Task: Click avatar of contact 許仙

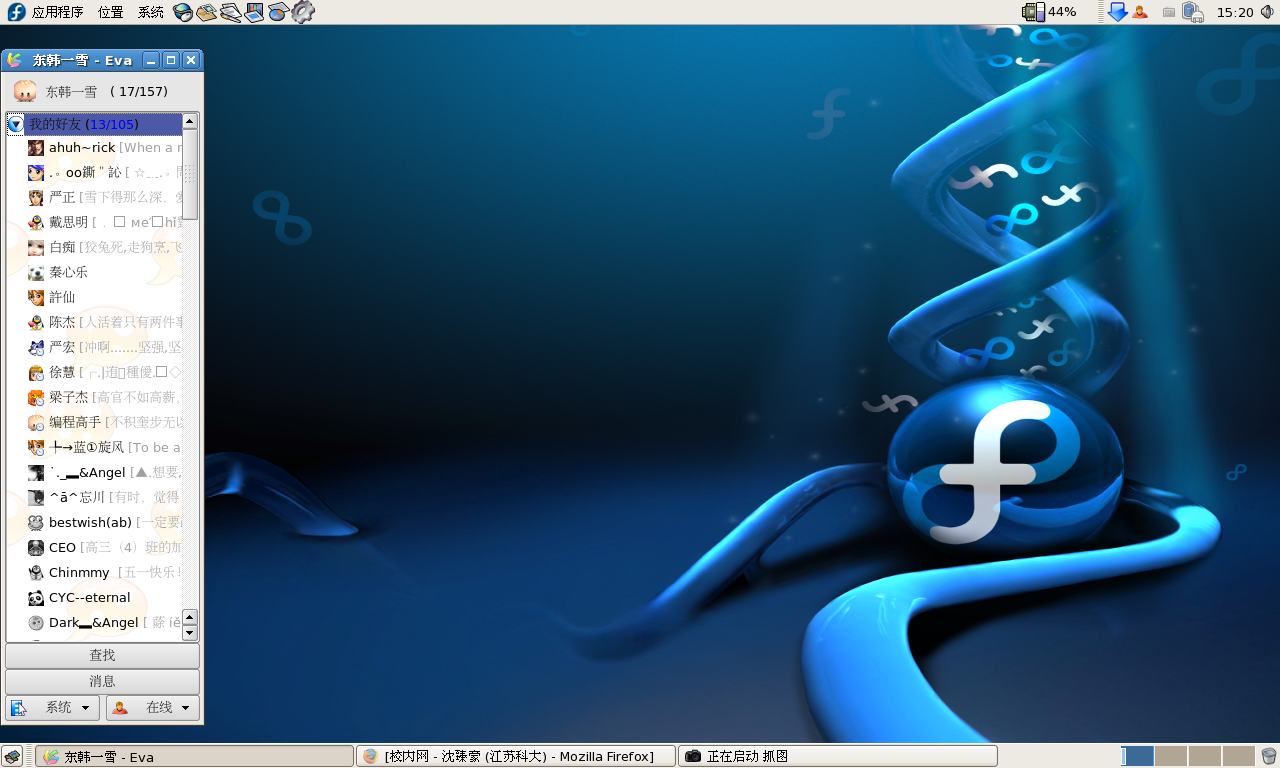Action: click(36, 298)
